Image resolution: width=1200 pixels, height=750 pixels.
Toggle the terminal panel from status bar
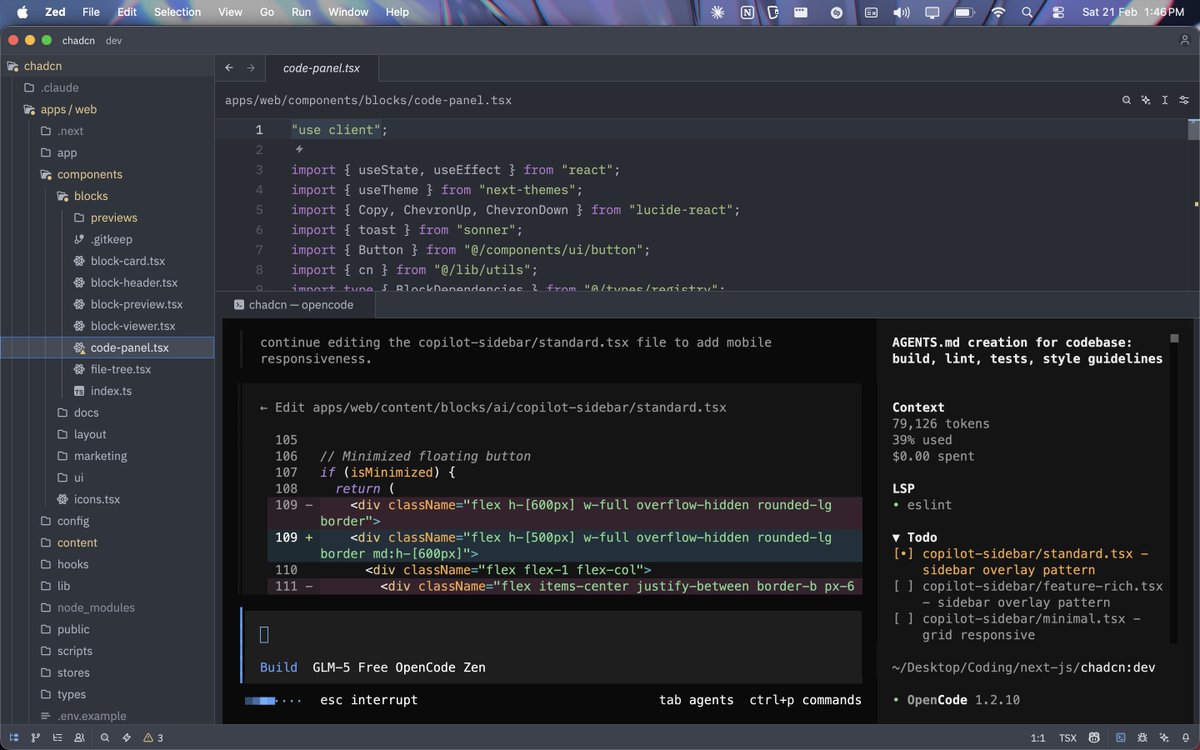pyautogui.click(x=1120, y=738)
